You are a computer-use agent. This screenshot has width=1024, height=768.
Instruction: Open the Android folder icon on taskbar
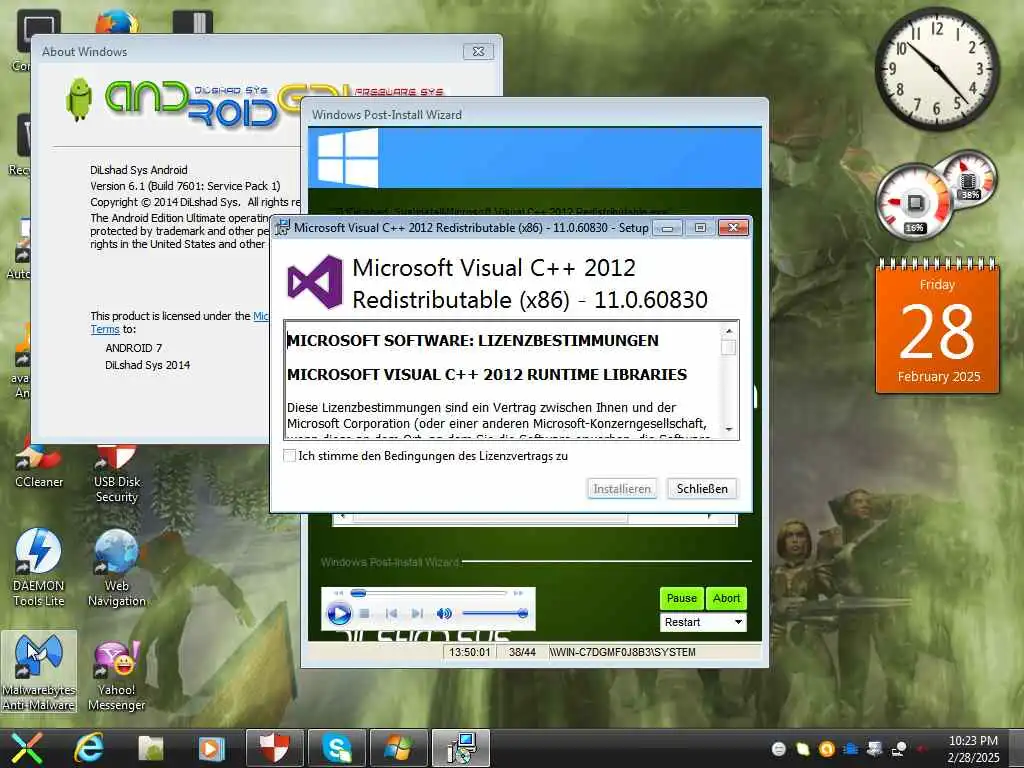tap(151, 748)
